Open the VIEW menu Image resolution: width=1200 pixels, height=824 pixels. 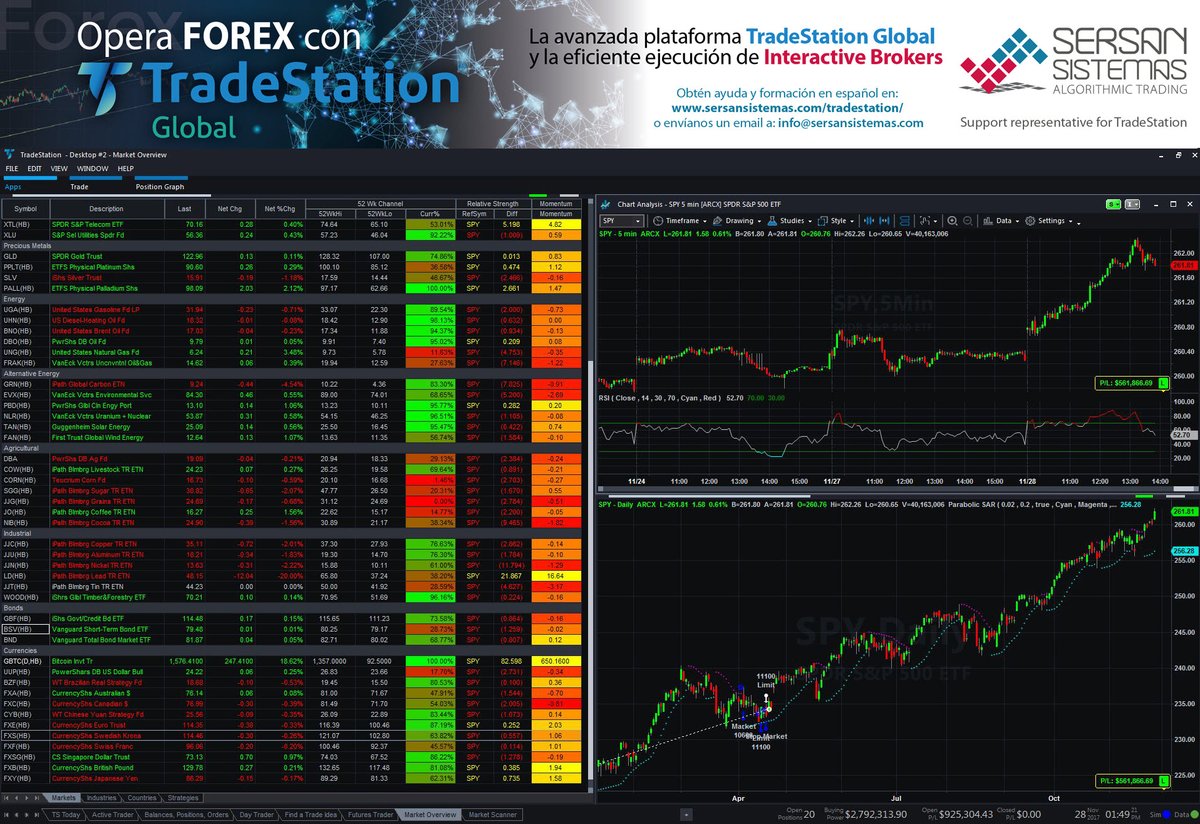pos(59,168)
